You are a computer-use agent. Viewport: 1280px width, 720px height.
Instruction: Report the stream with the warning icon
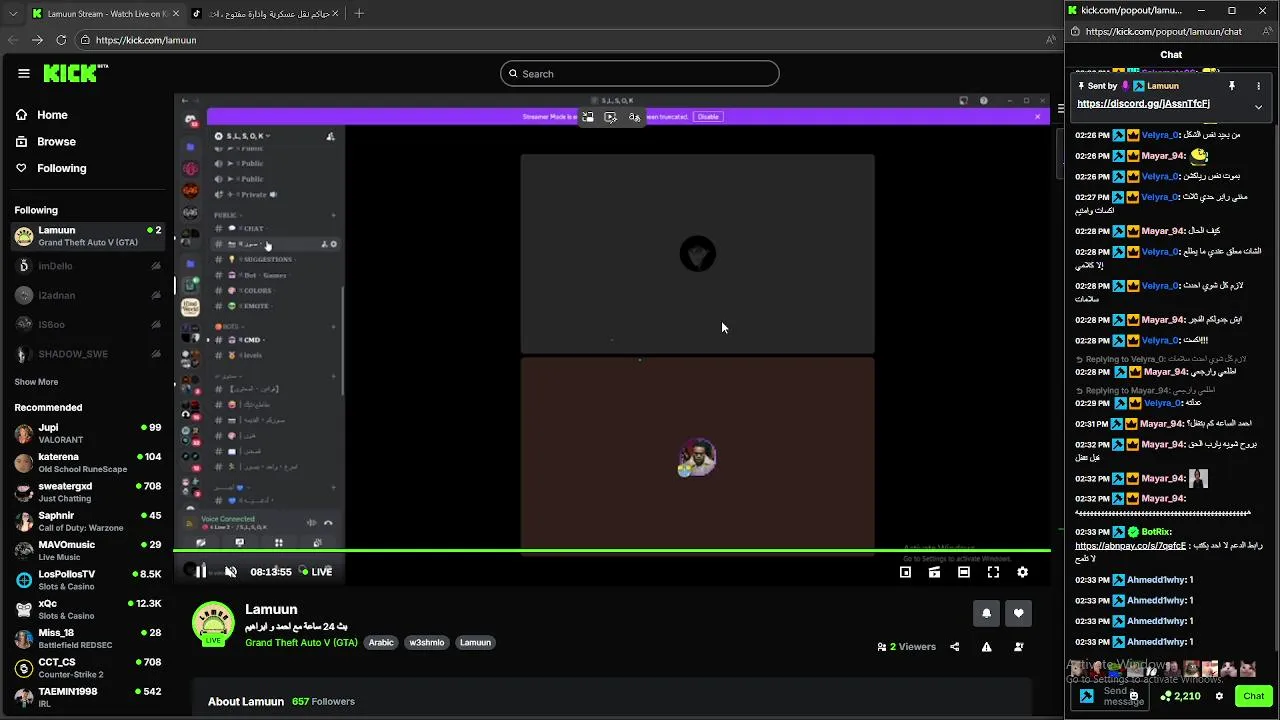coord(986,647)
